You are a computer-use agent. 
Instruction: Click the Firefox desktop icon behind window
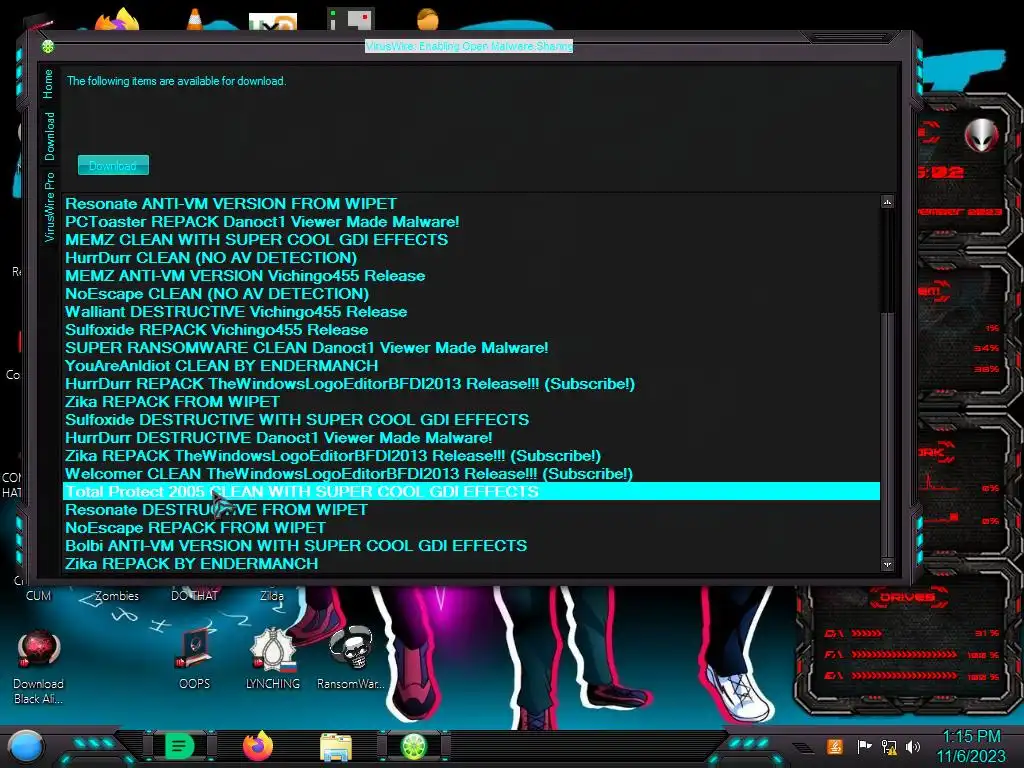[118, 20]
